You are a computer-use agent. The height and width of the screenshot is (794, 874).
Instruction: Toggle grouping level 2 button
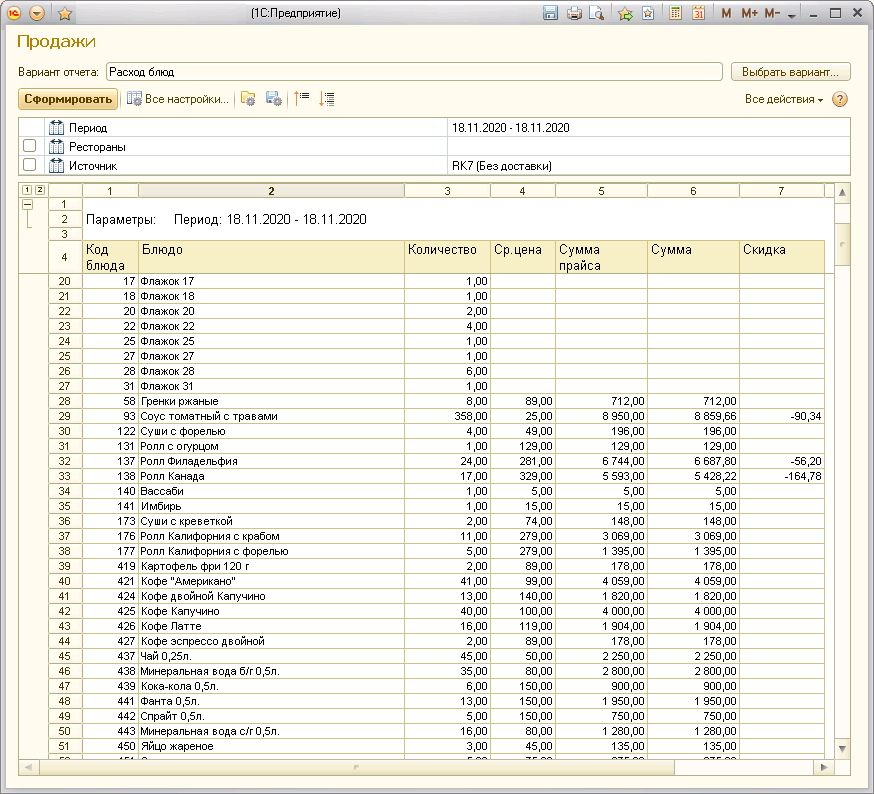[x=40, y=190]
